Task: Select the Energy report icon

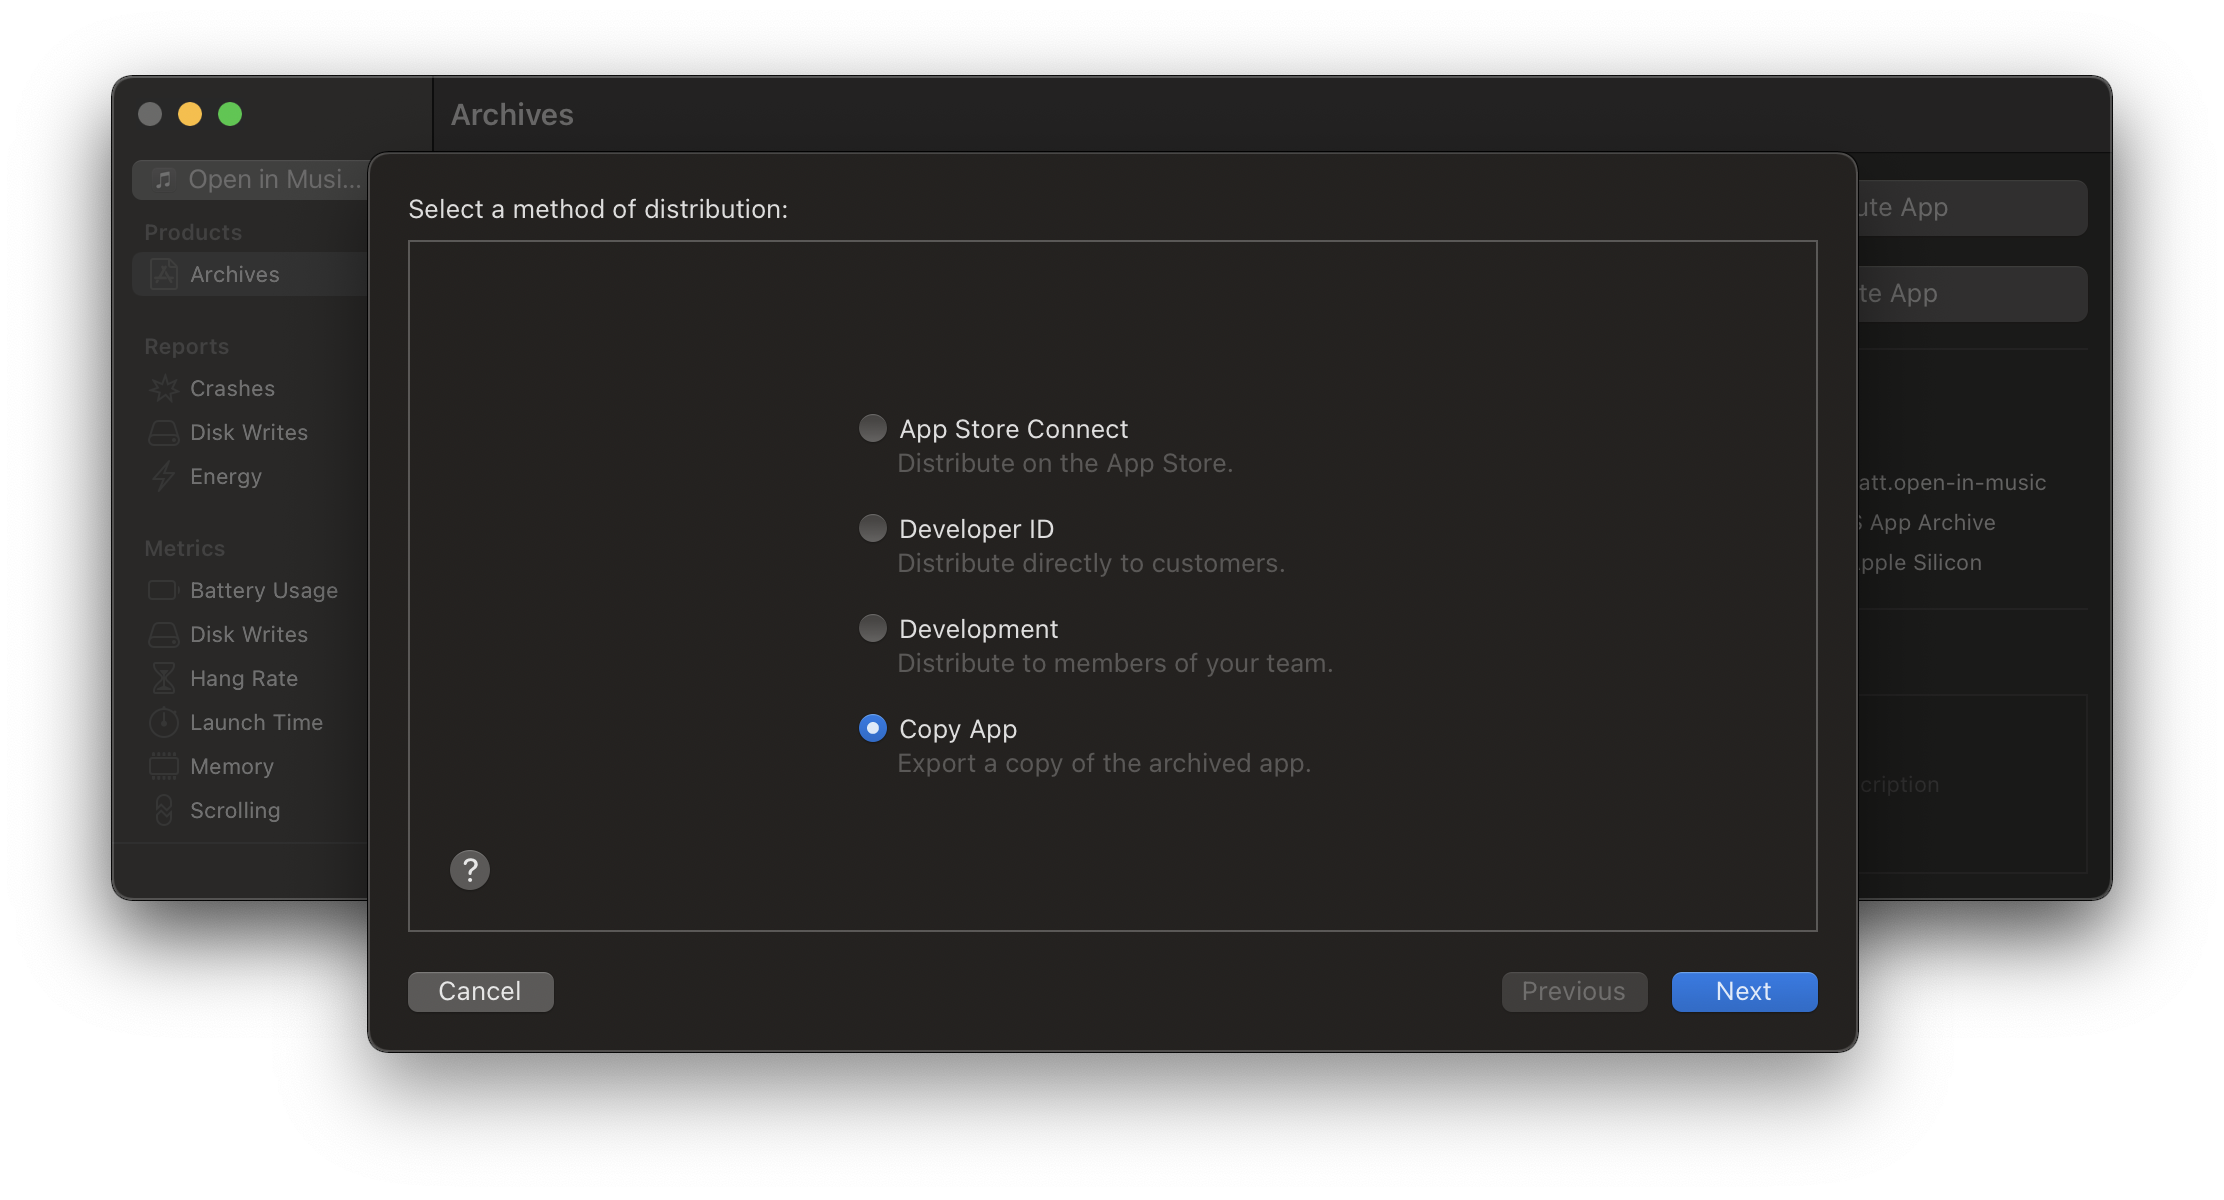Action: click(164, 476)
